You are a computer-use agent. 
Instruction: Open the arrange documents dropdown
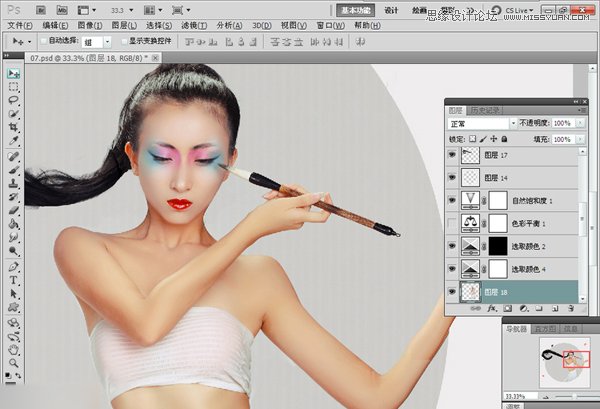point(153,10)
